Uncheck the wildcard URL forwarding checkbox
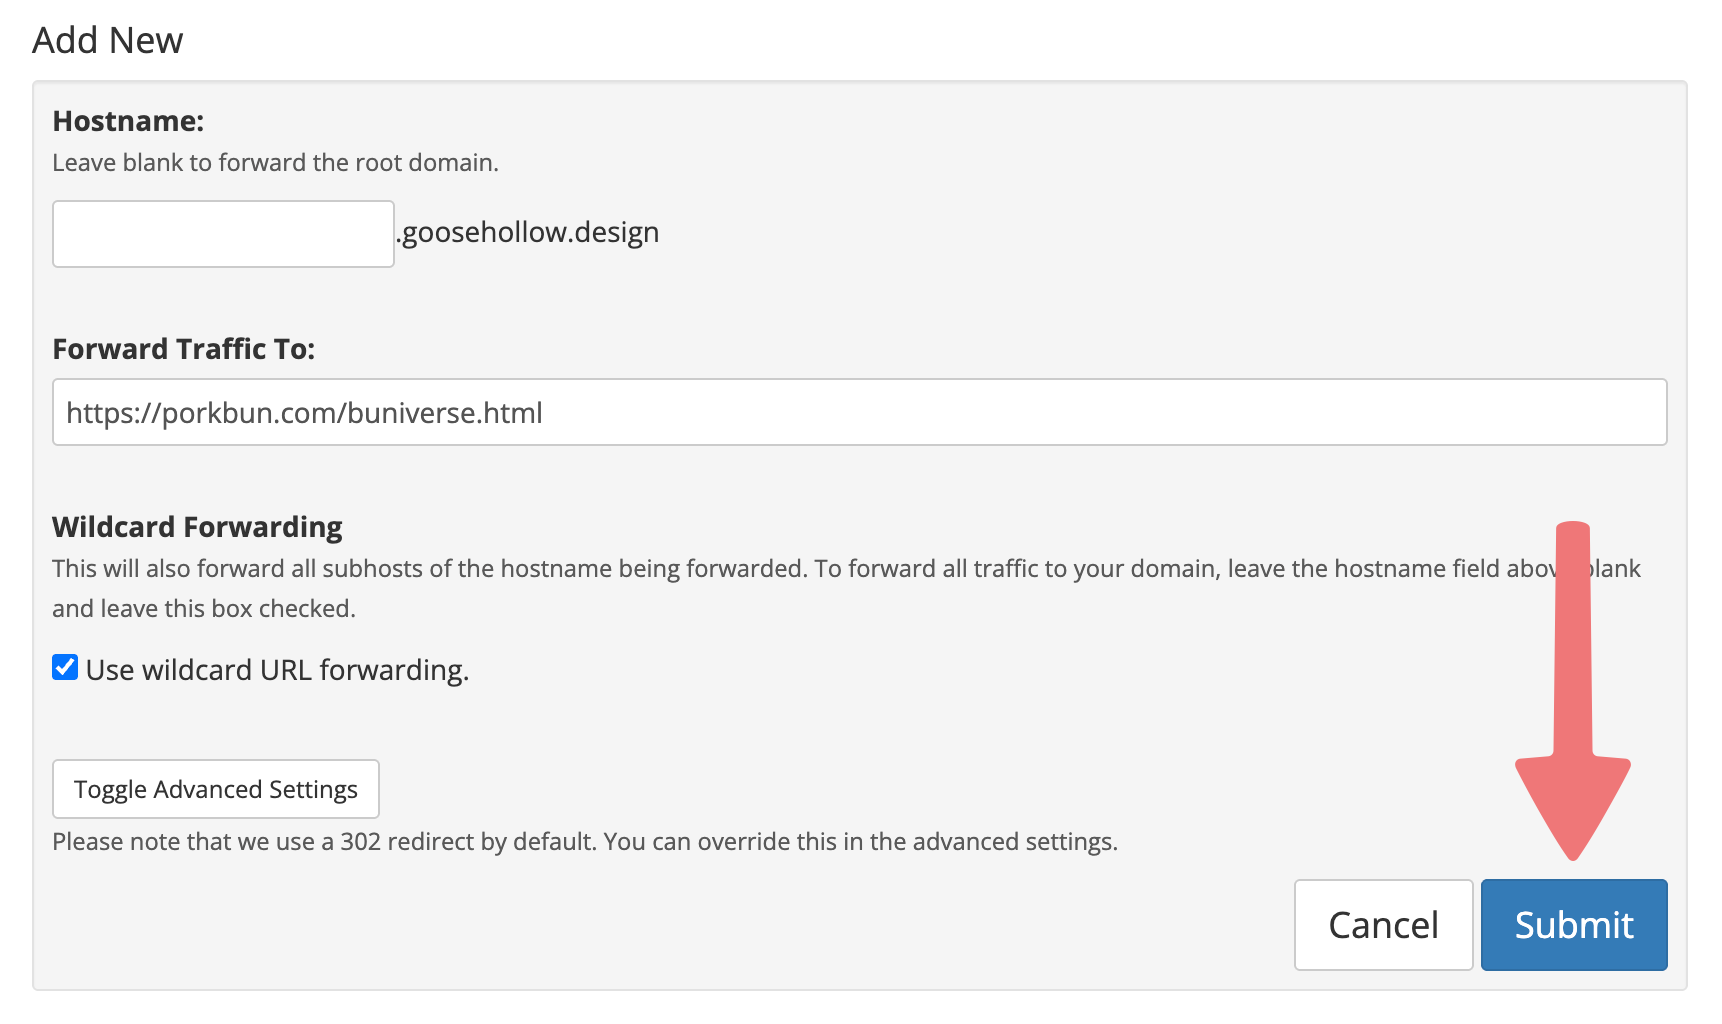The height and width of the screenshot is (1024, 1722). pos(65,668)
